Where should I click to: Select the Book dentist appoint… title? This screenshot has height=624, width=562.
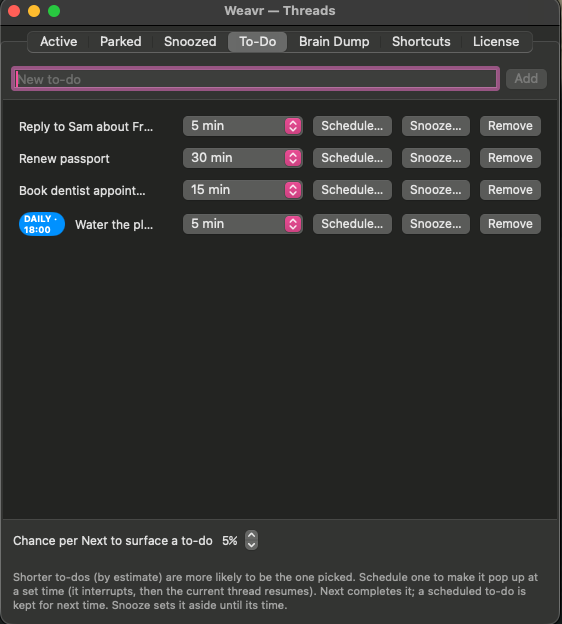click(82, 191)
